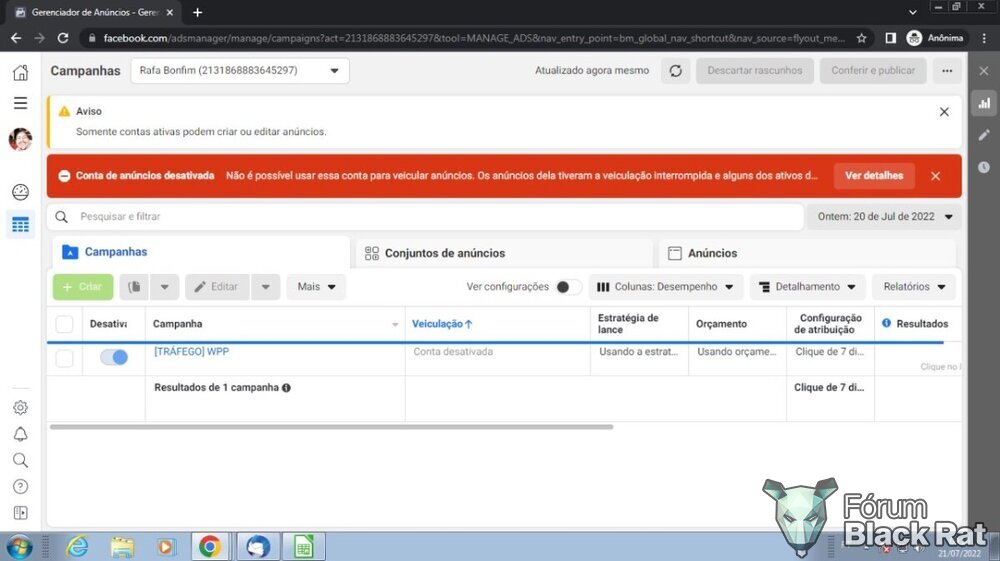Open the notifications bell icon
The image size is (1000, 561).
(x=20, y=434)
